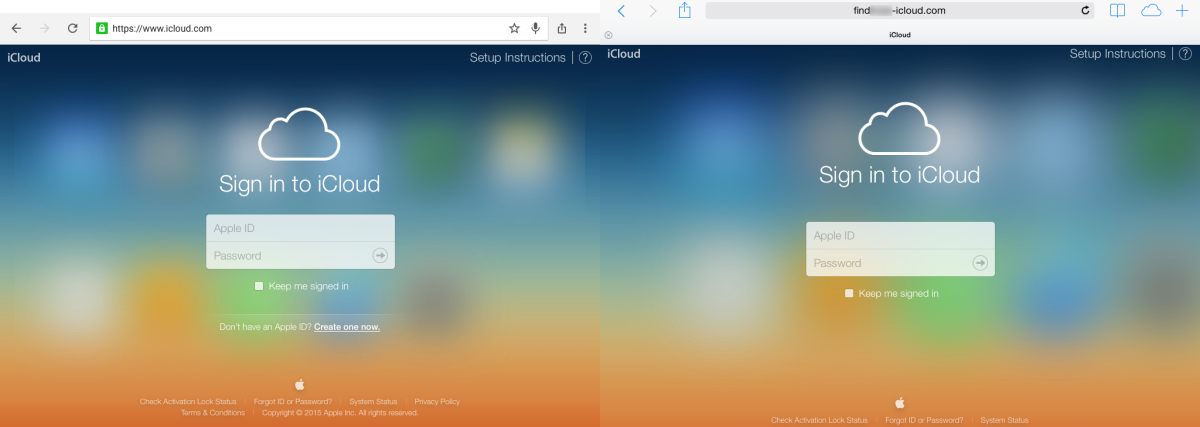Click the Chrome forward arrow in left window
1200x427 pixels.
pos(44,28)
